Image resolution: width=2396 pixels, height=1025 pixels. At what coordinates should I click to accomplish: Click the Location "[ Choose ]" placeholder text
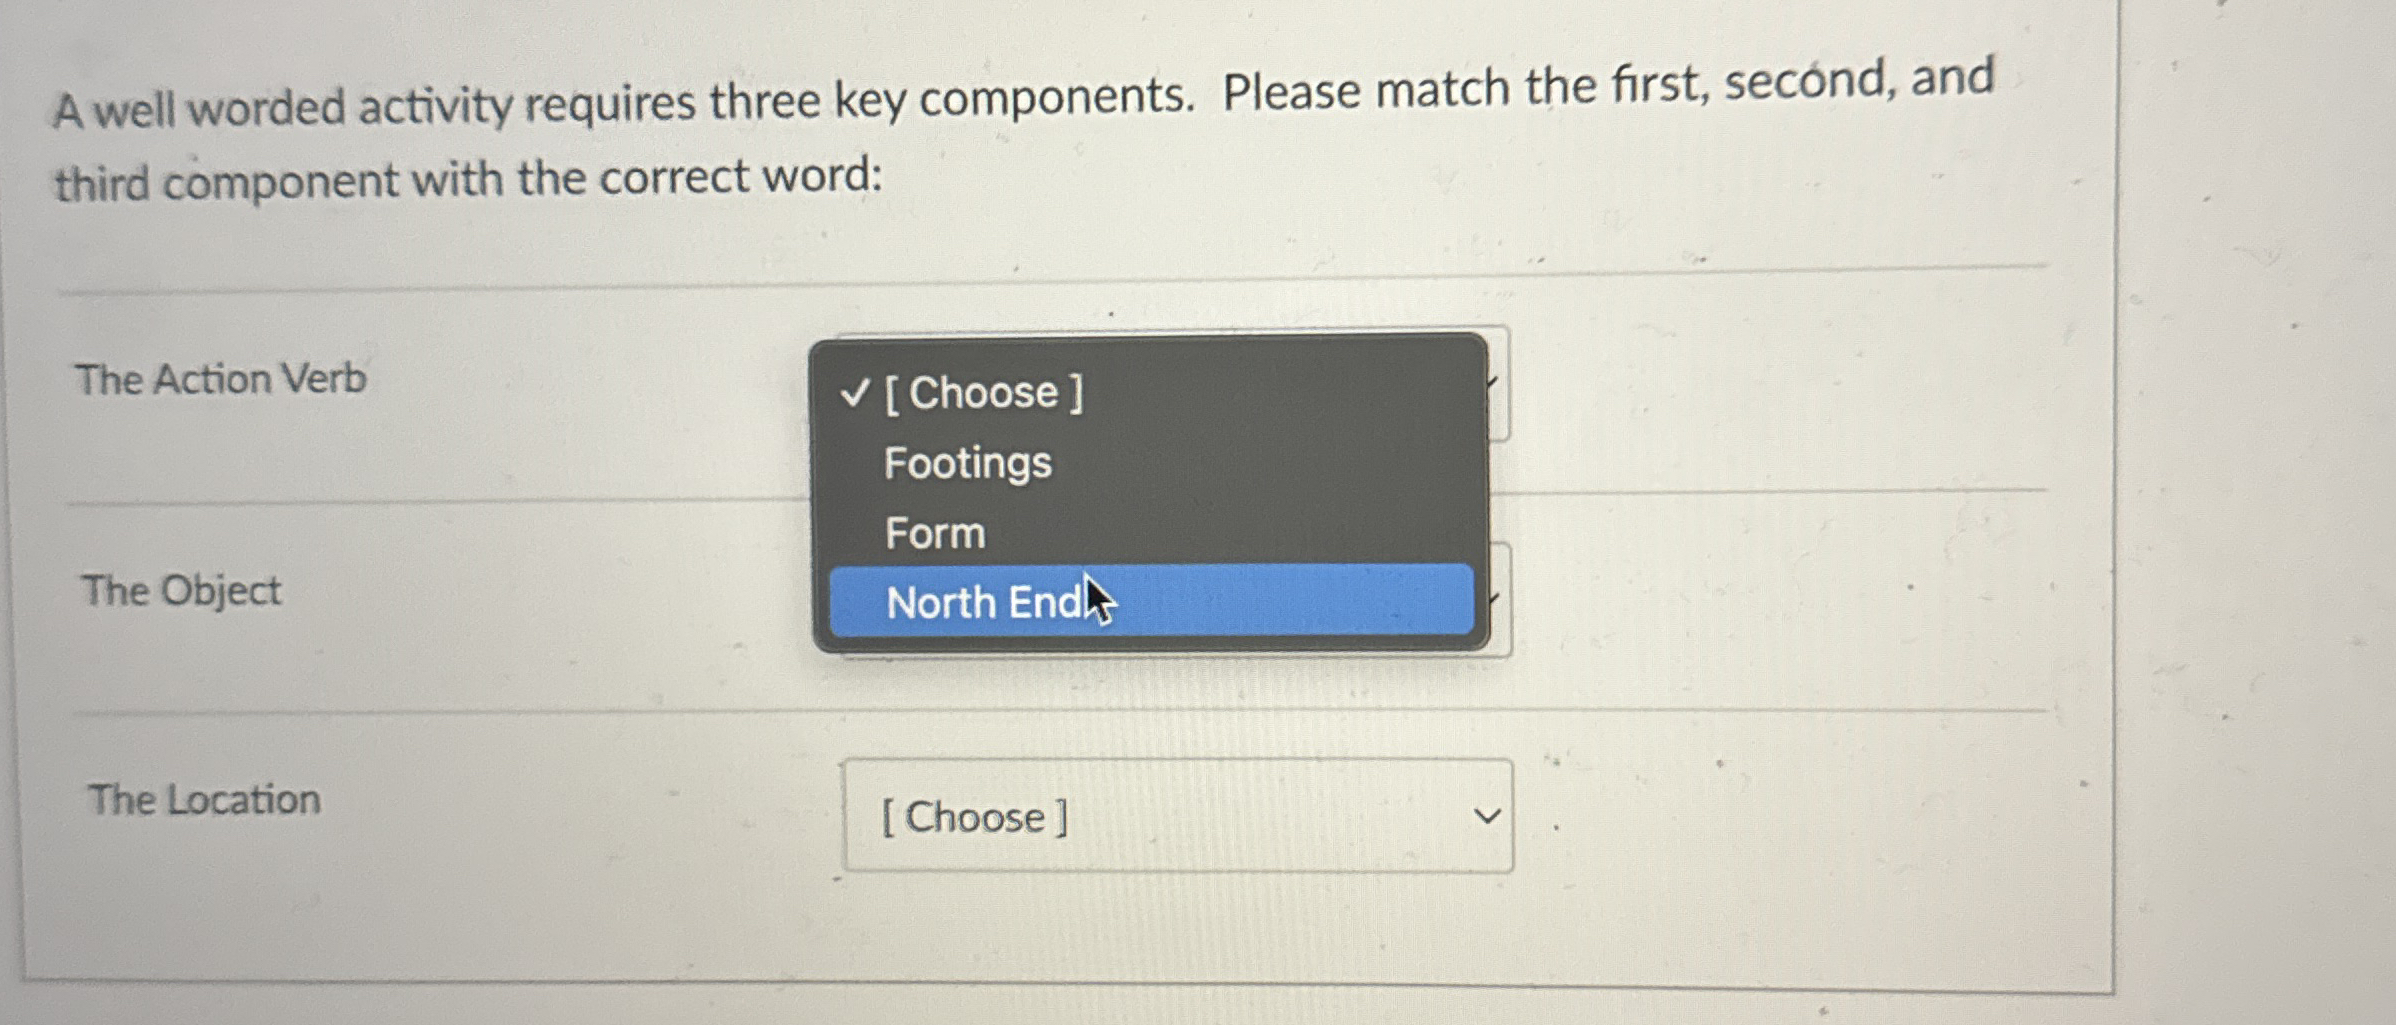click(x=973, y=818)
